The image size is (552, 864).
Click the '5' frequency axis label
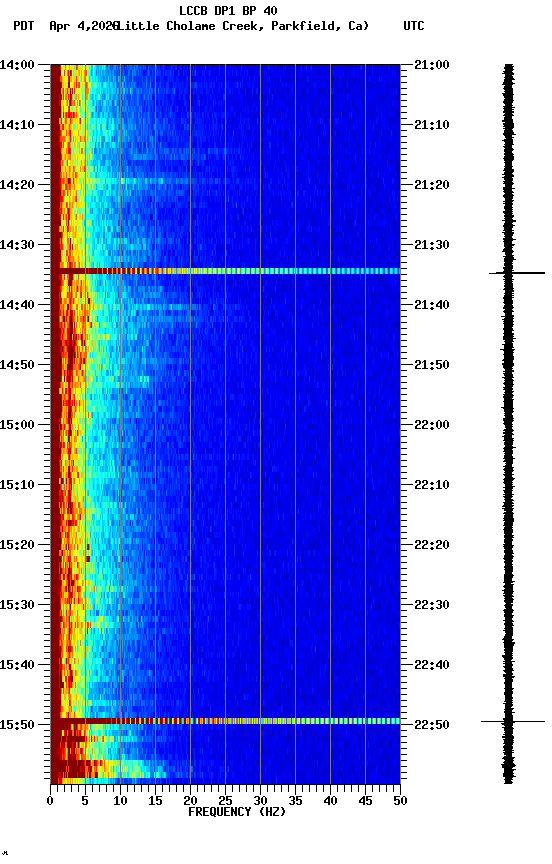[x=85, y=801]
